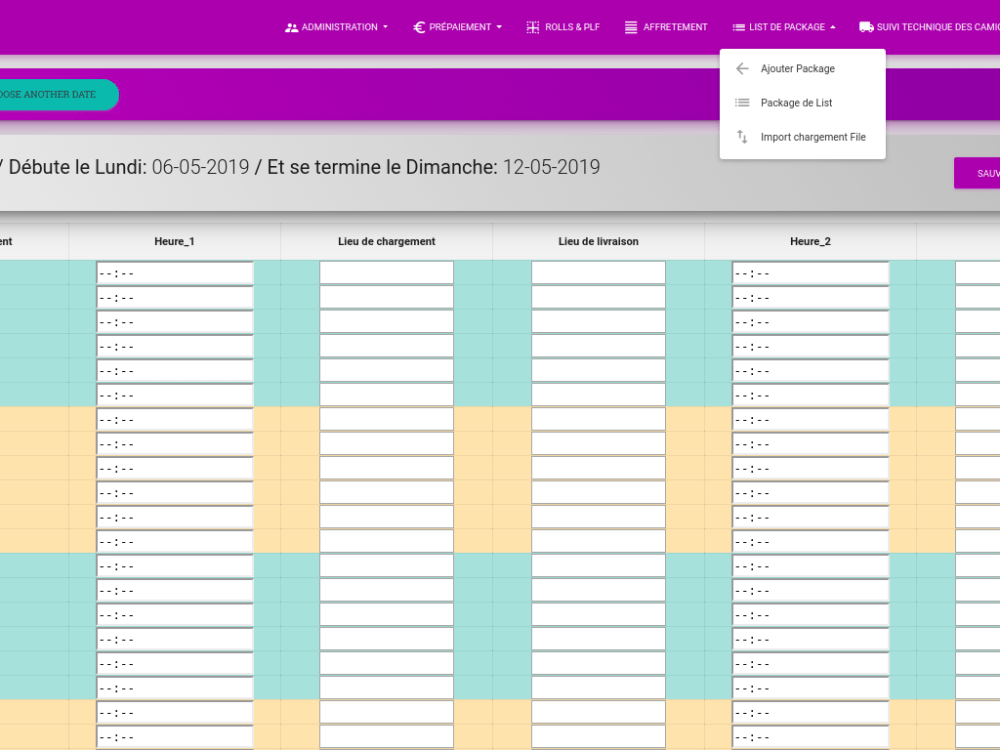Collapse the List de Package dropdown arrow
The image size is (1000, 750).
coord(833,27)
